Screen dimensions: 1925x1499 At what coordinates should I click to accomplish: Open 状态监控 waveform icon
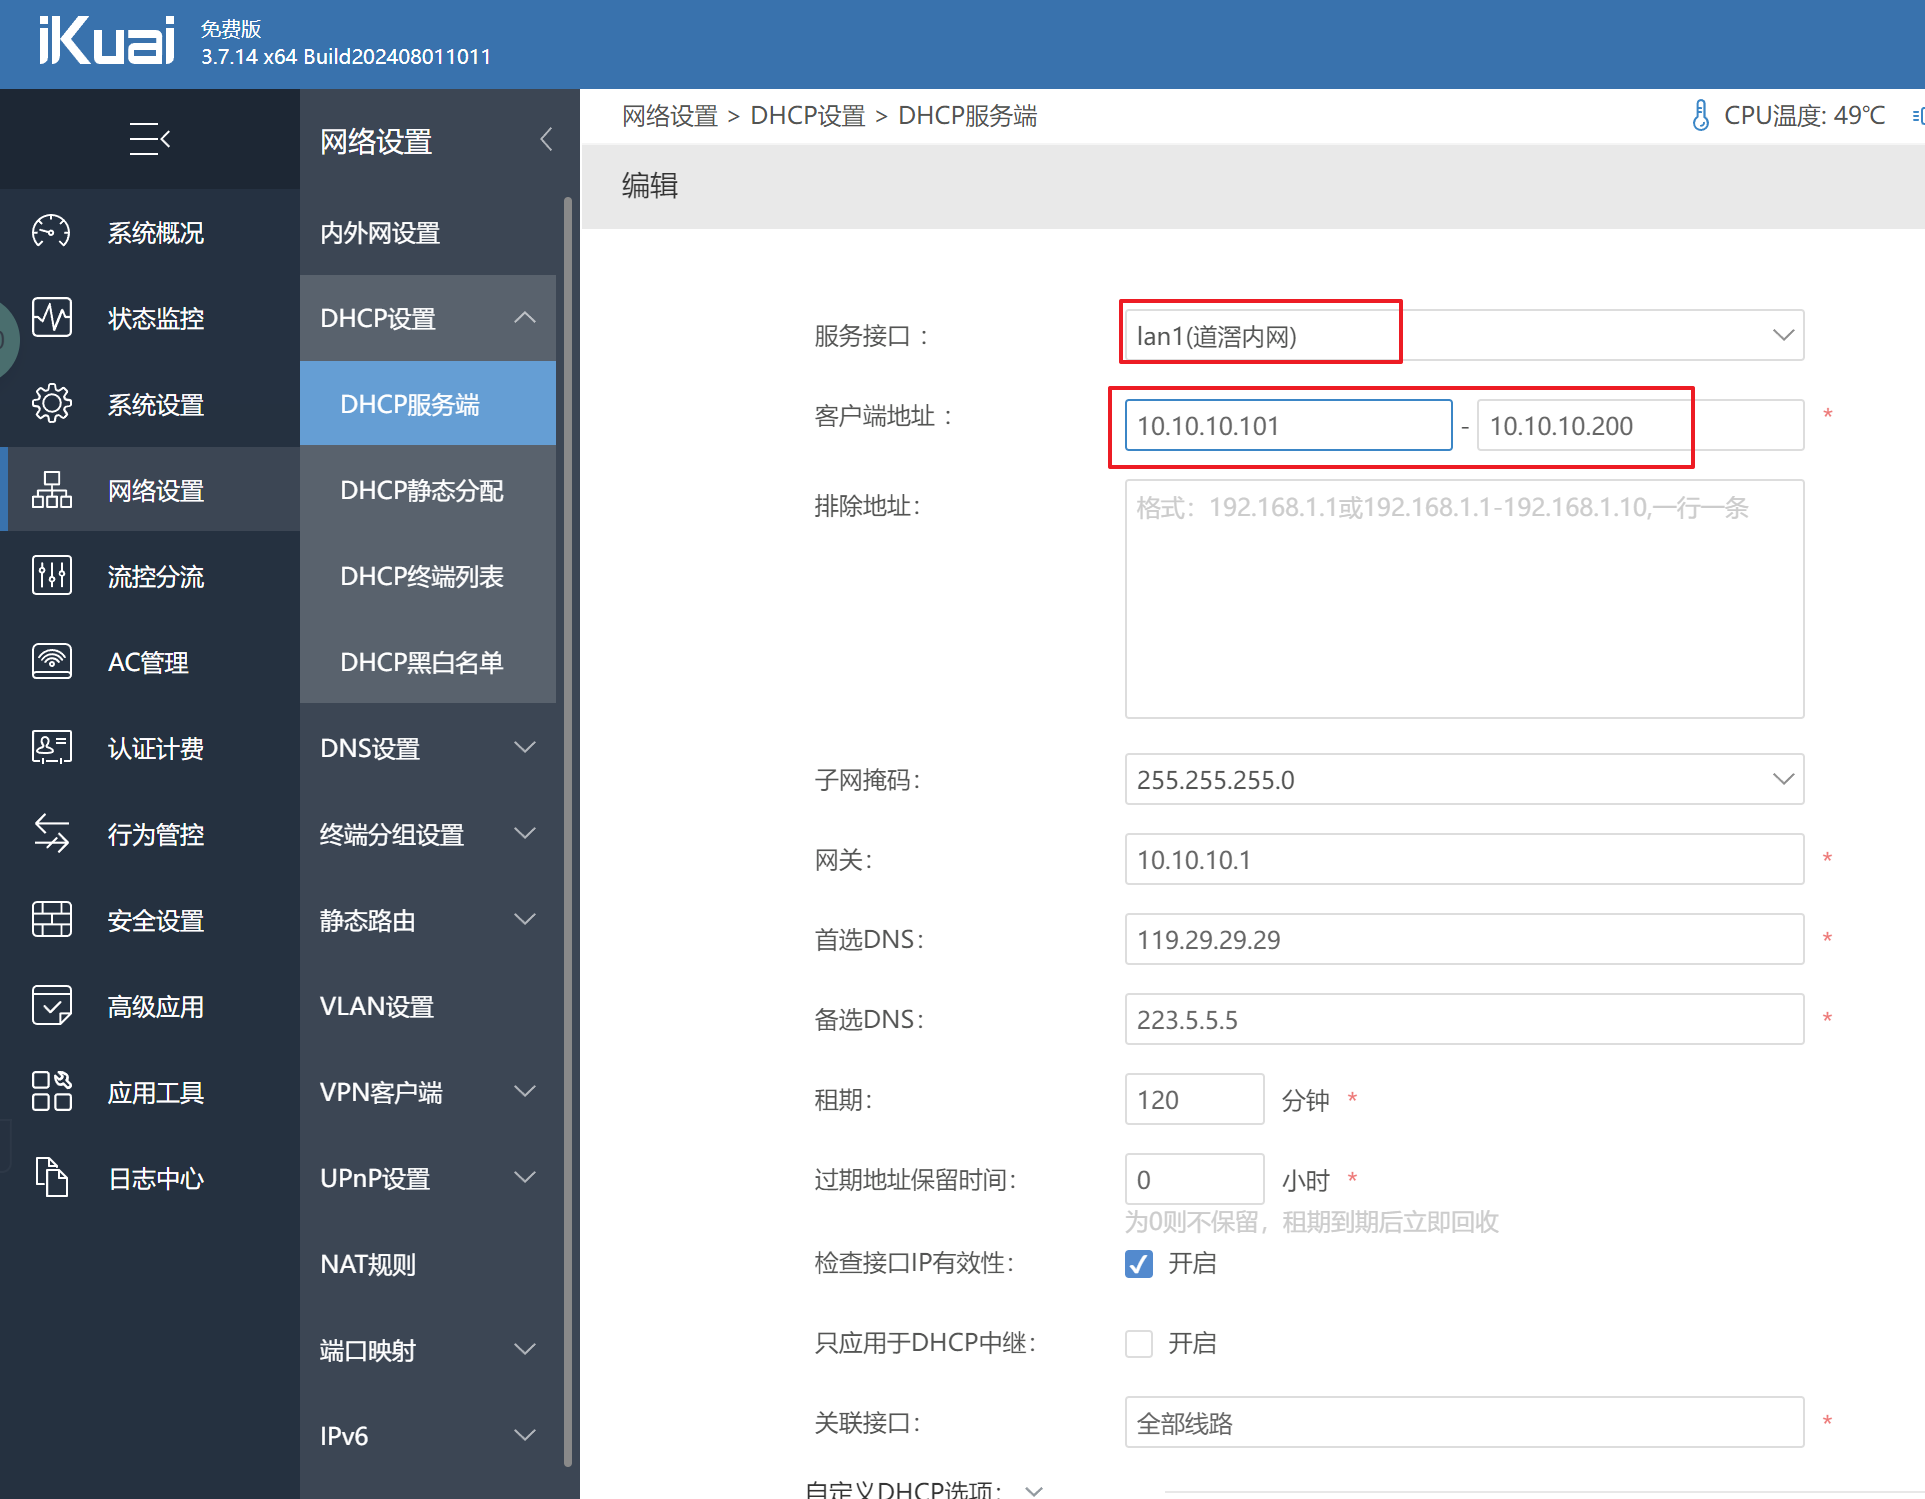(51, 318)
